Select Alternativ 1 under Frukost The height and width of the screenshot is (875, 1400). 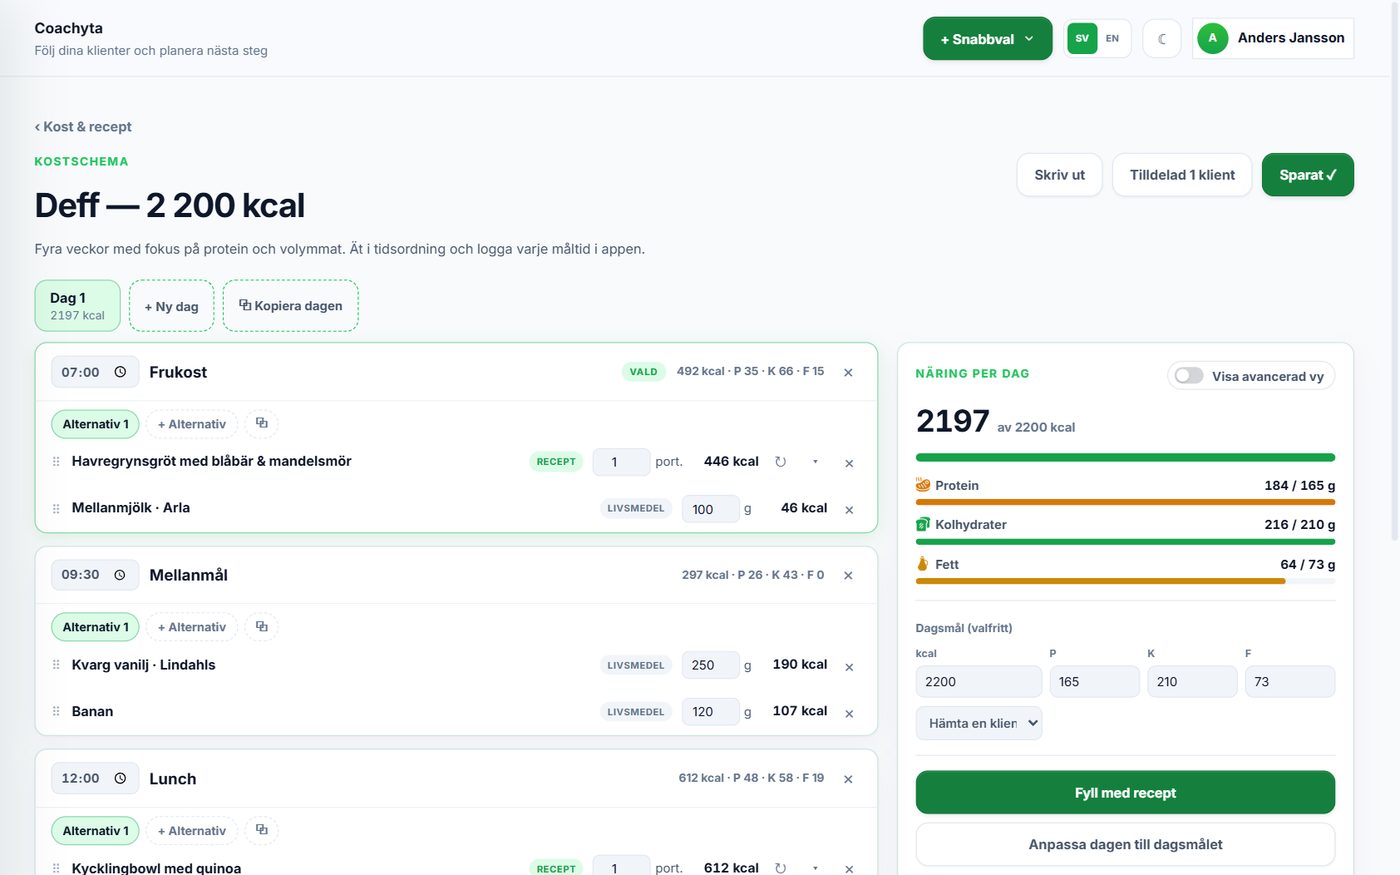click(95, 424)
